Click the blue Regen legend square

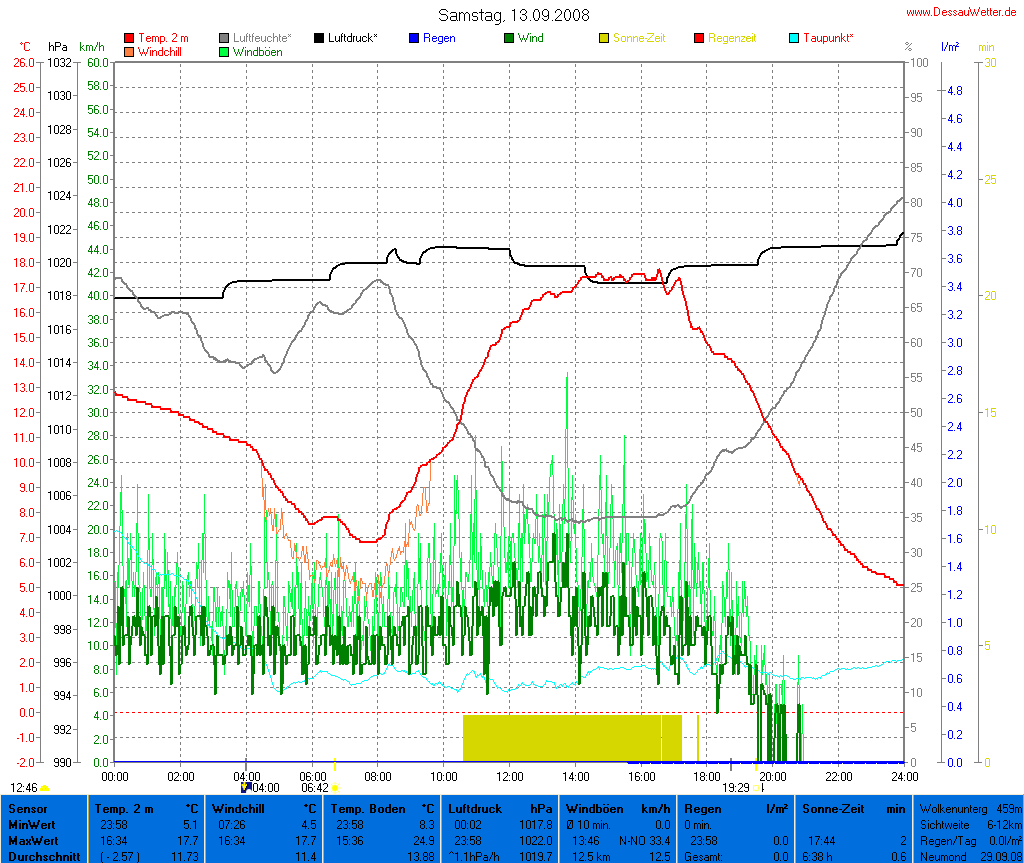(x=414, y=38)
